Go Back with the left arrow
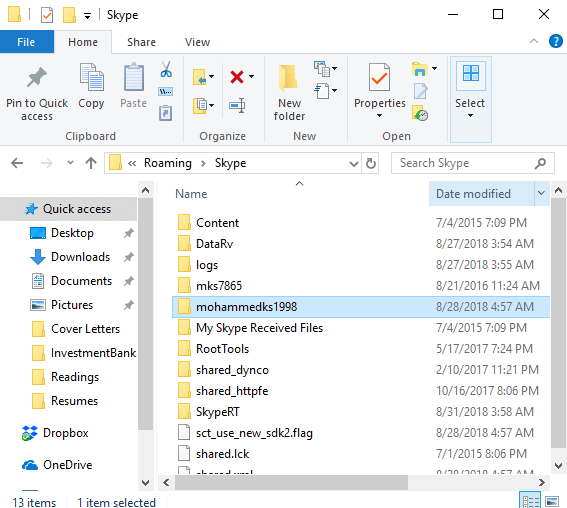The height and width of the screenshot is (508, 567). (17, 163)
